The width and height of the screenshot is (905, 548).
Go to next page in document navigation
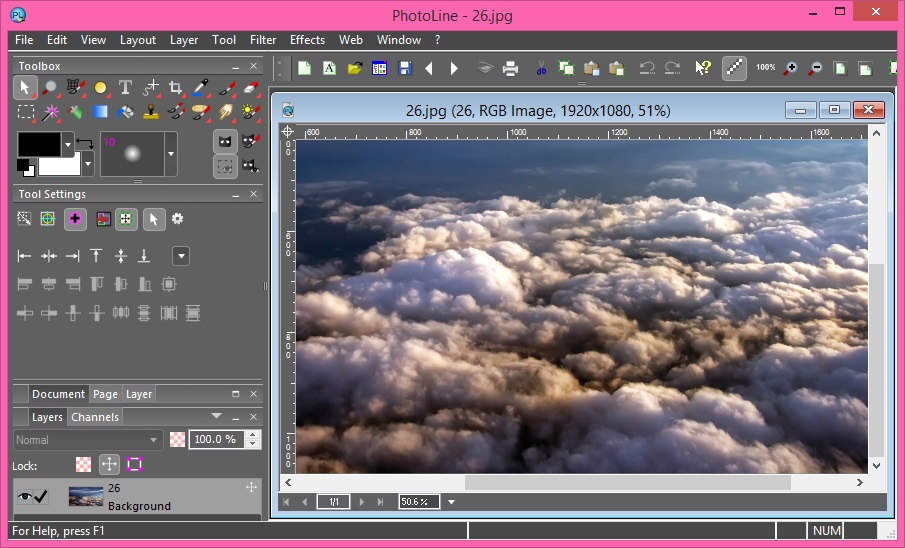(362, 502)
